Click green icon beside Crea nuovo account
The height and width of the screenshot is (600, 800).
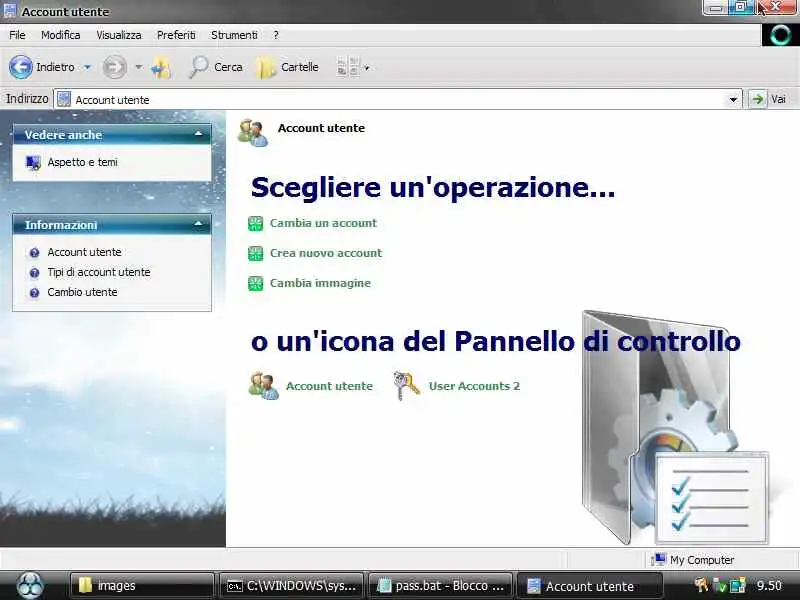tap(256, 254)
